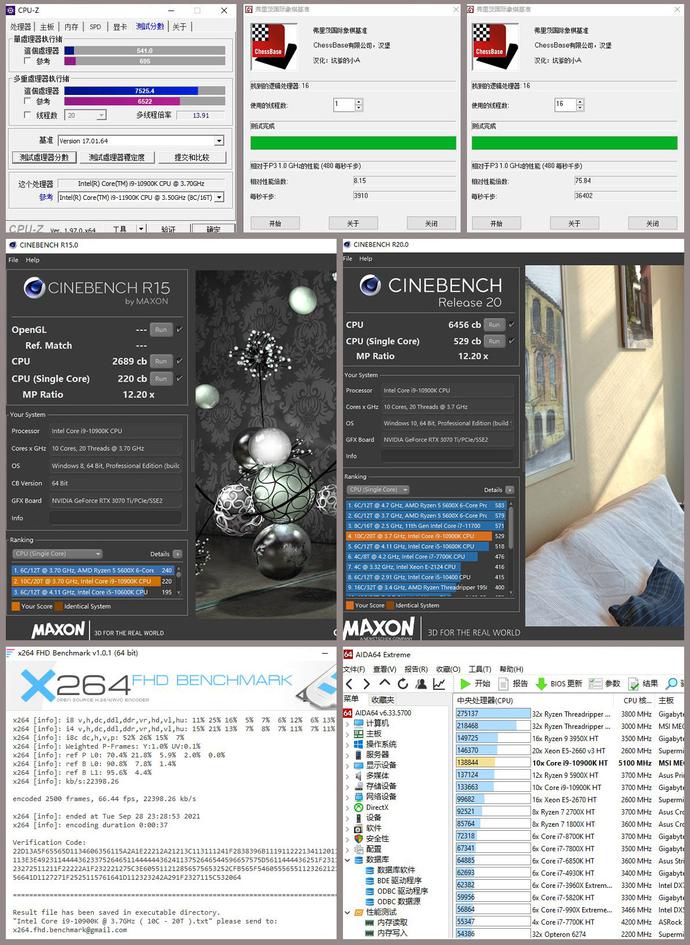690x945 pixels.
Task: Click Cinebench R15 Info input field
Action: pos(115,518)
